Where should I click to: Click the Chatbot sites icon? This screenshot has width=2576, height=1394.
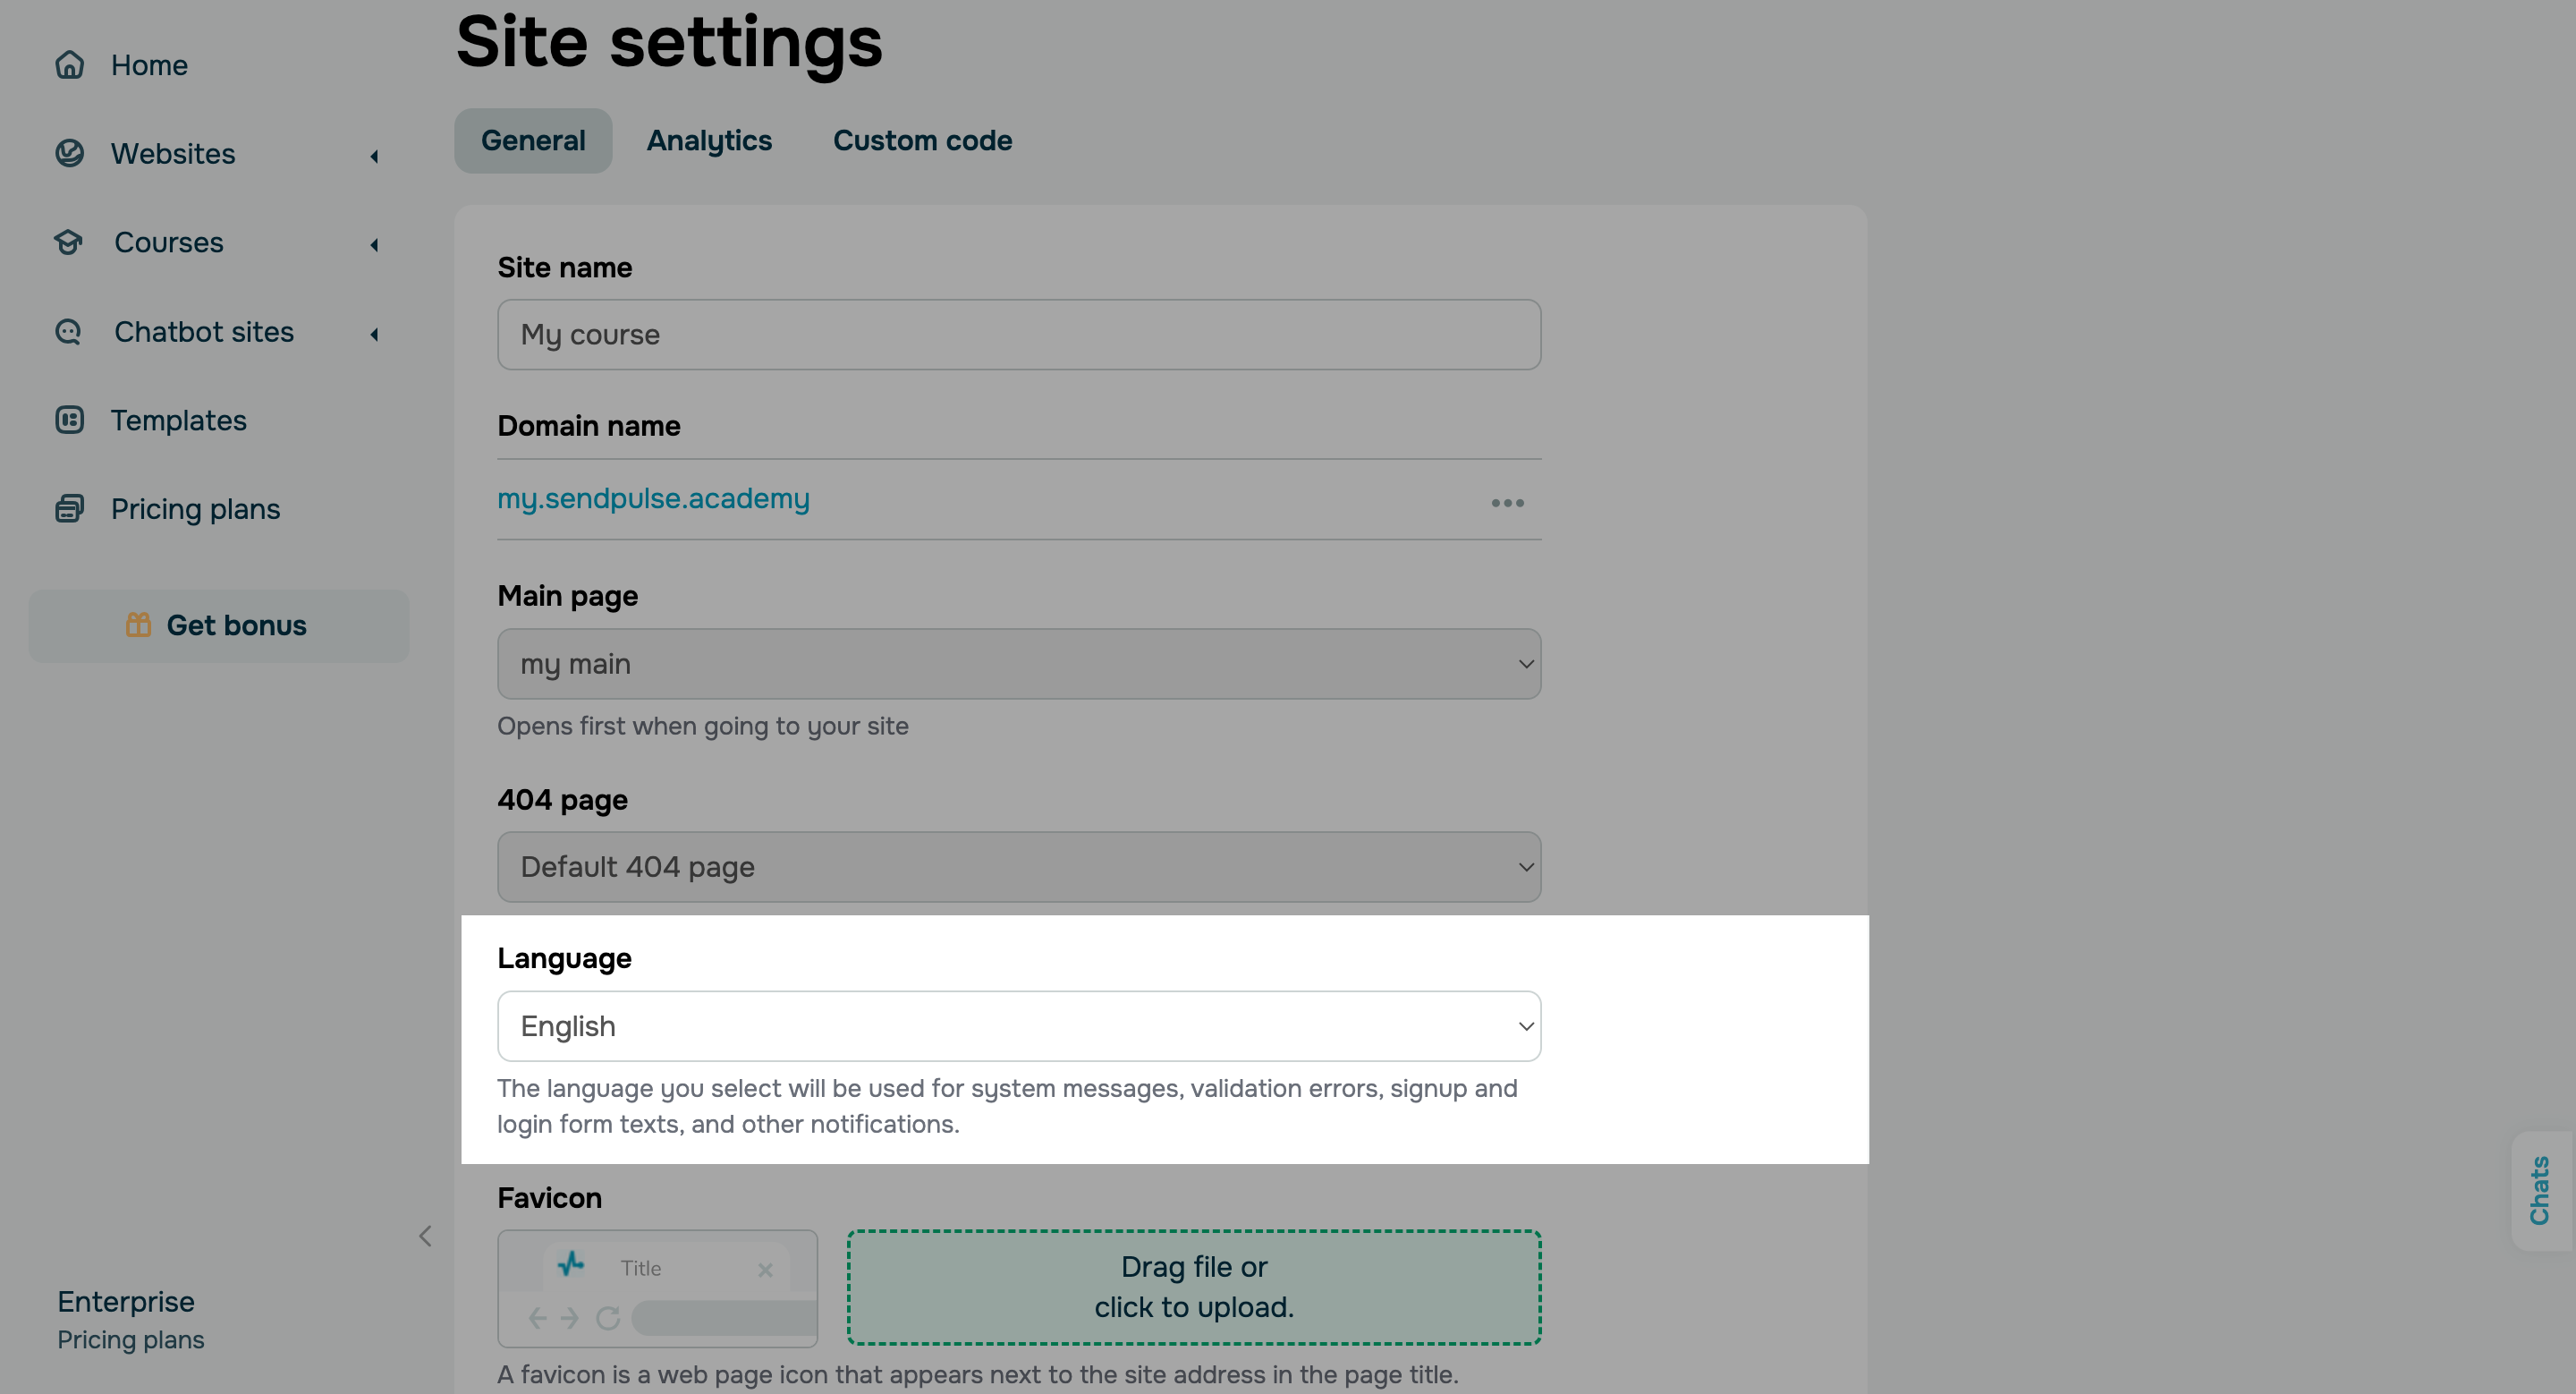click(69, 331)
